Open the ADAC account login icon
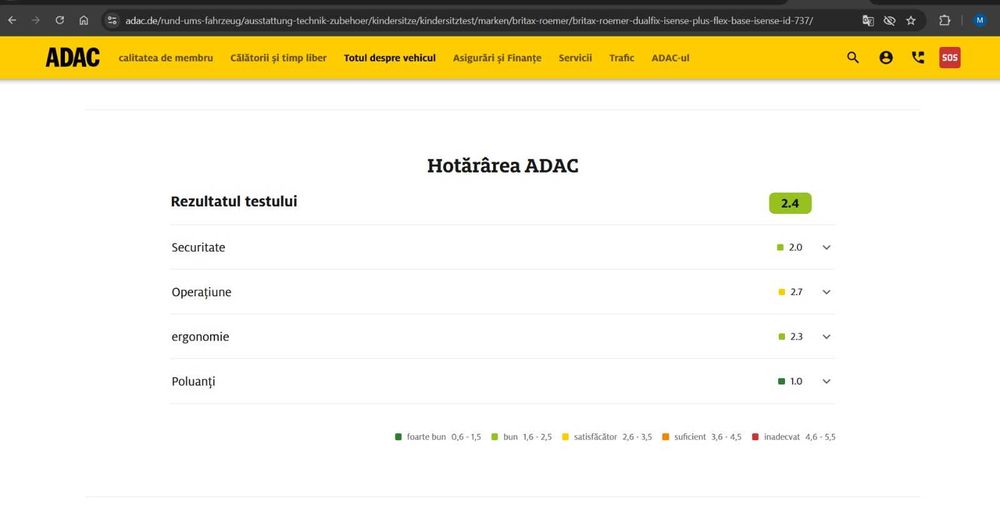This screenshot has height=509, width=1000. pyautogui.click(x=886, y=57)
